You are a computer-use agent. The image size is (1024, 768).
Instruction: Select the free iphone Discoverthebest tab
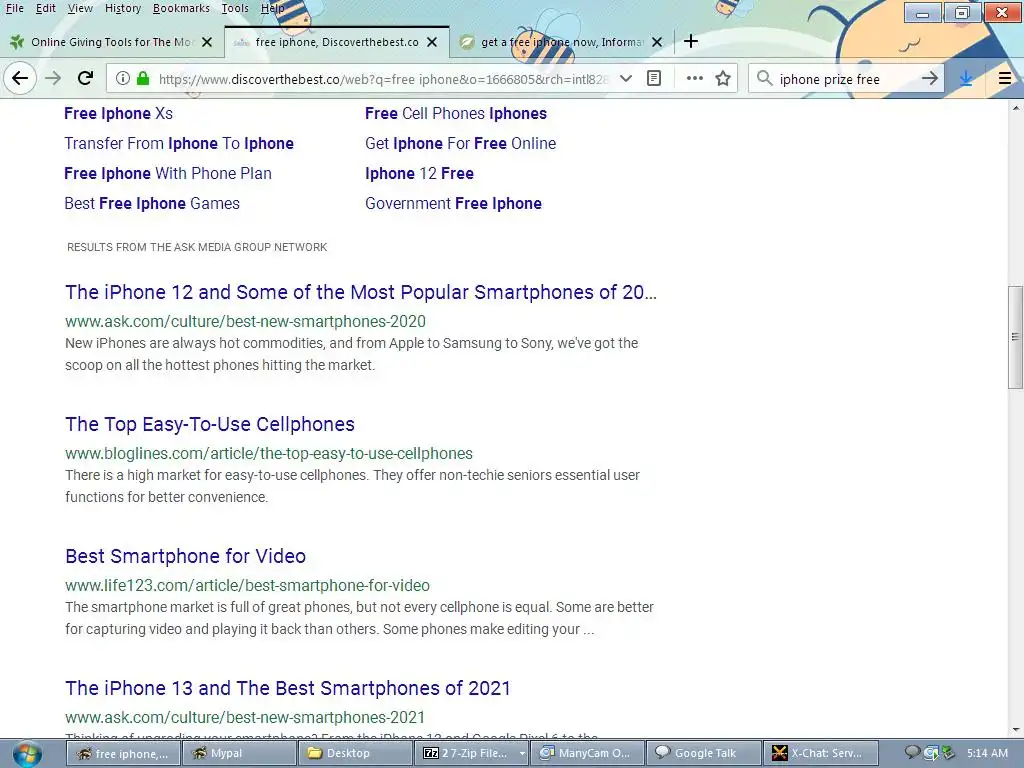tap(336, 42)
